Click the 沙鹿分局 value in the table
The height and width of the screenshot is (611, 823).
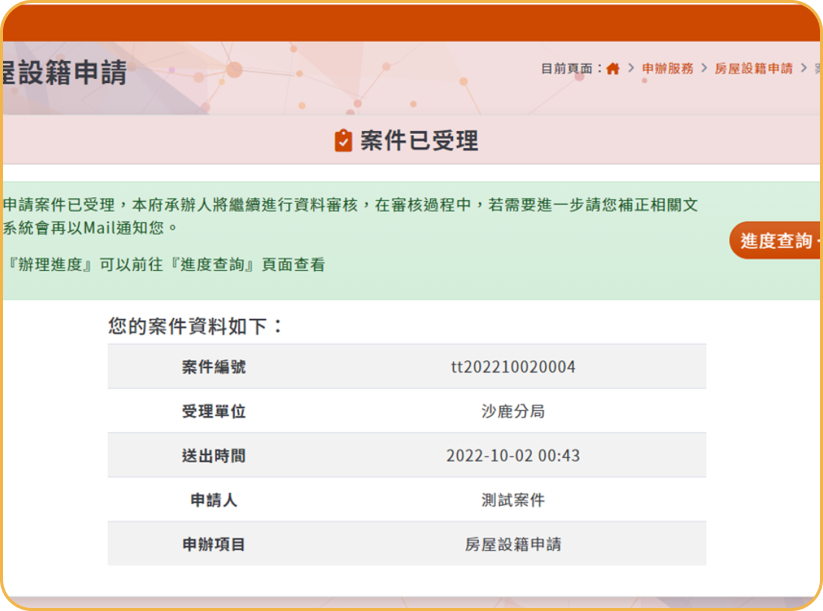512,411
